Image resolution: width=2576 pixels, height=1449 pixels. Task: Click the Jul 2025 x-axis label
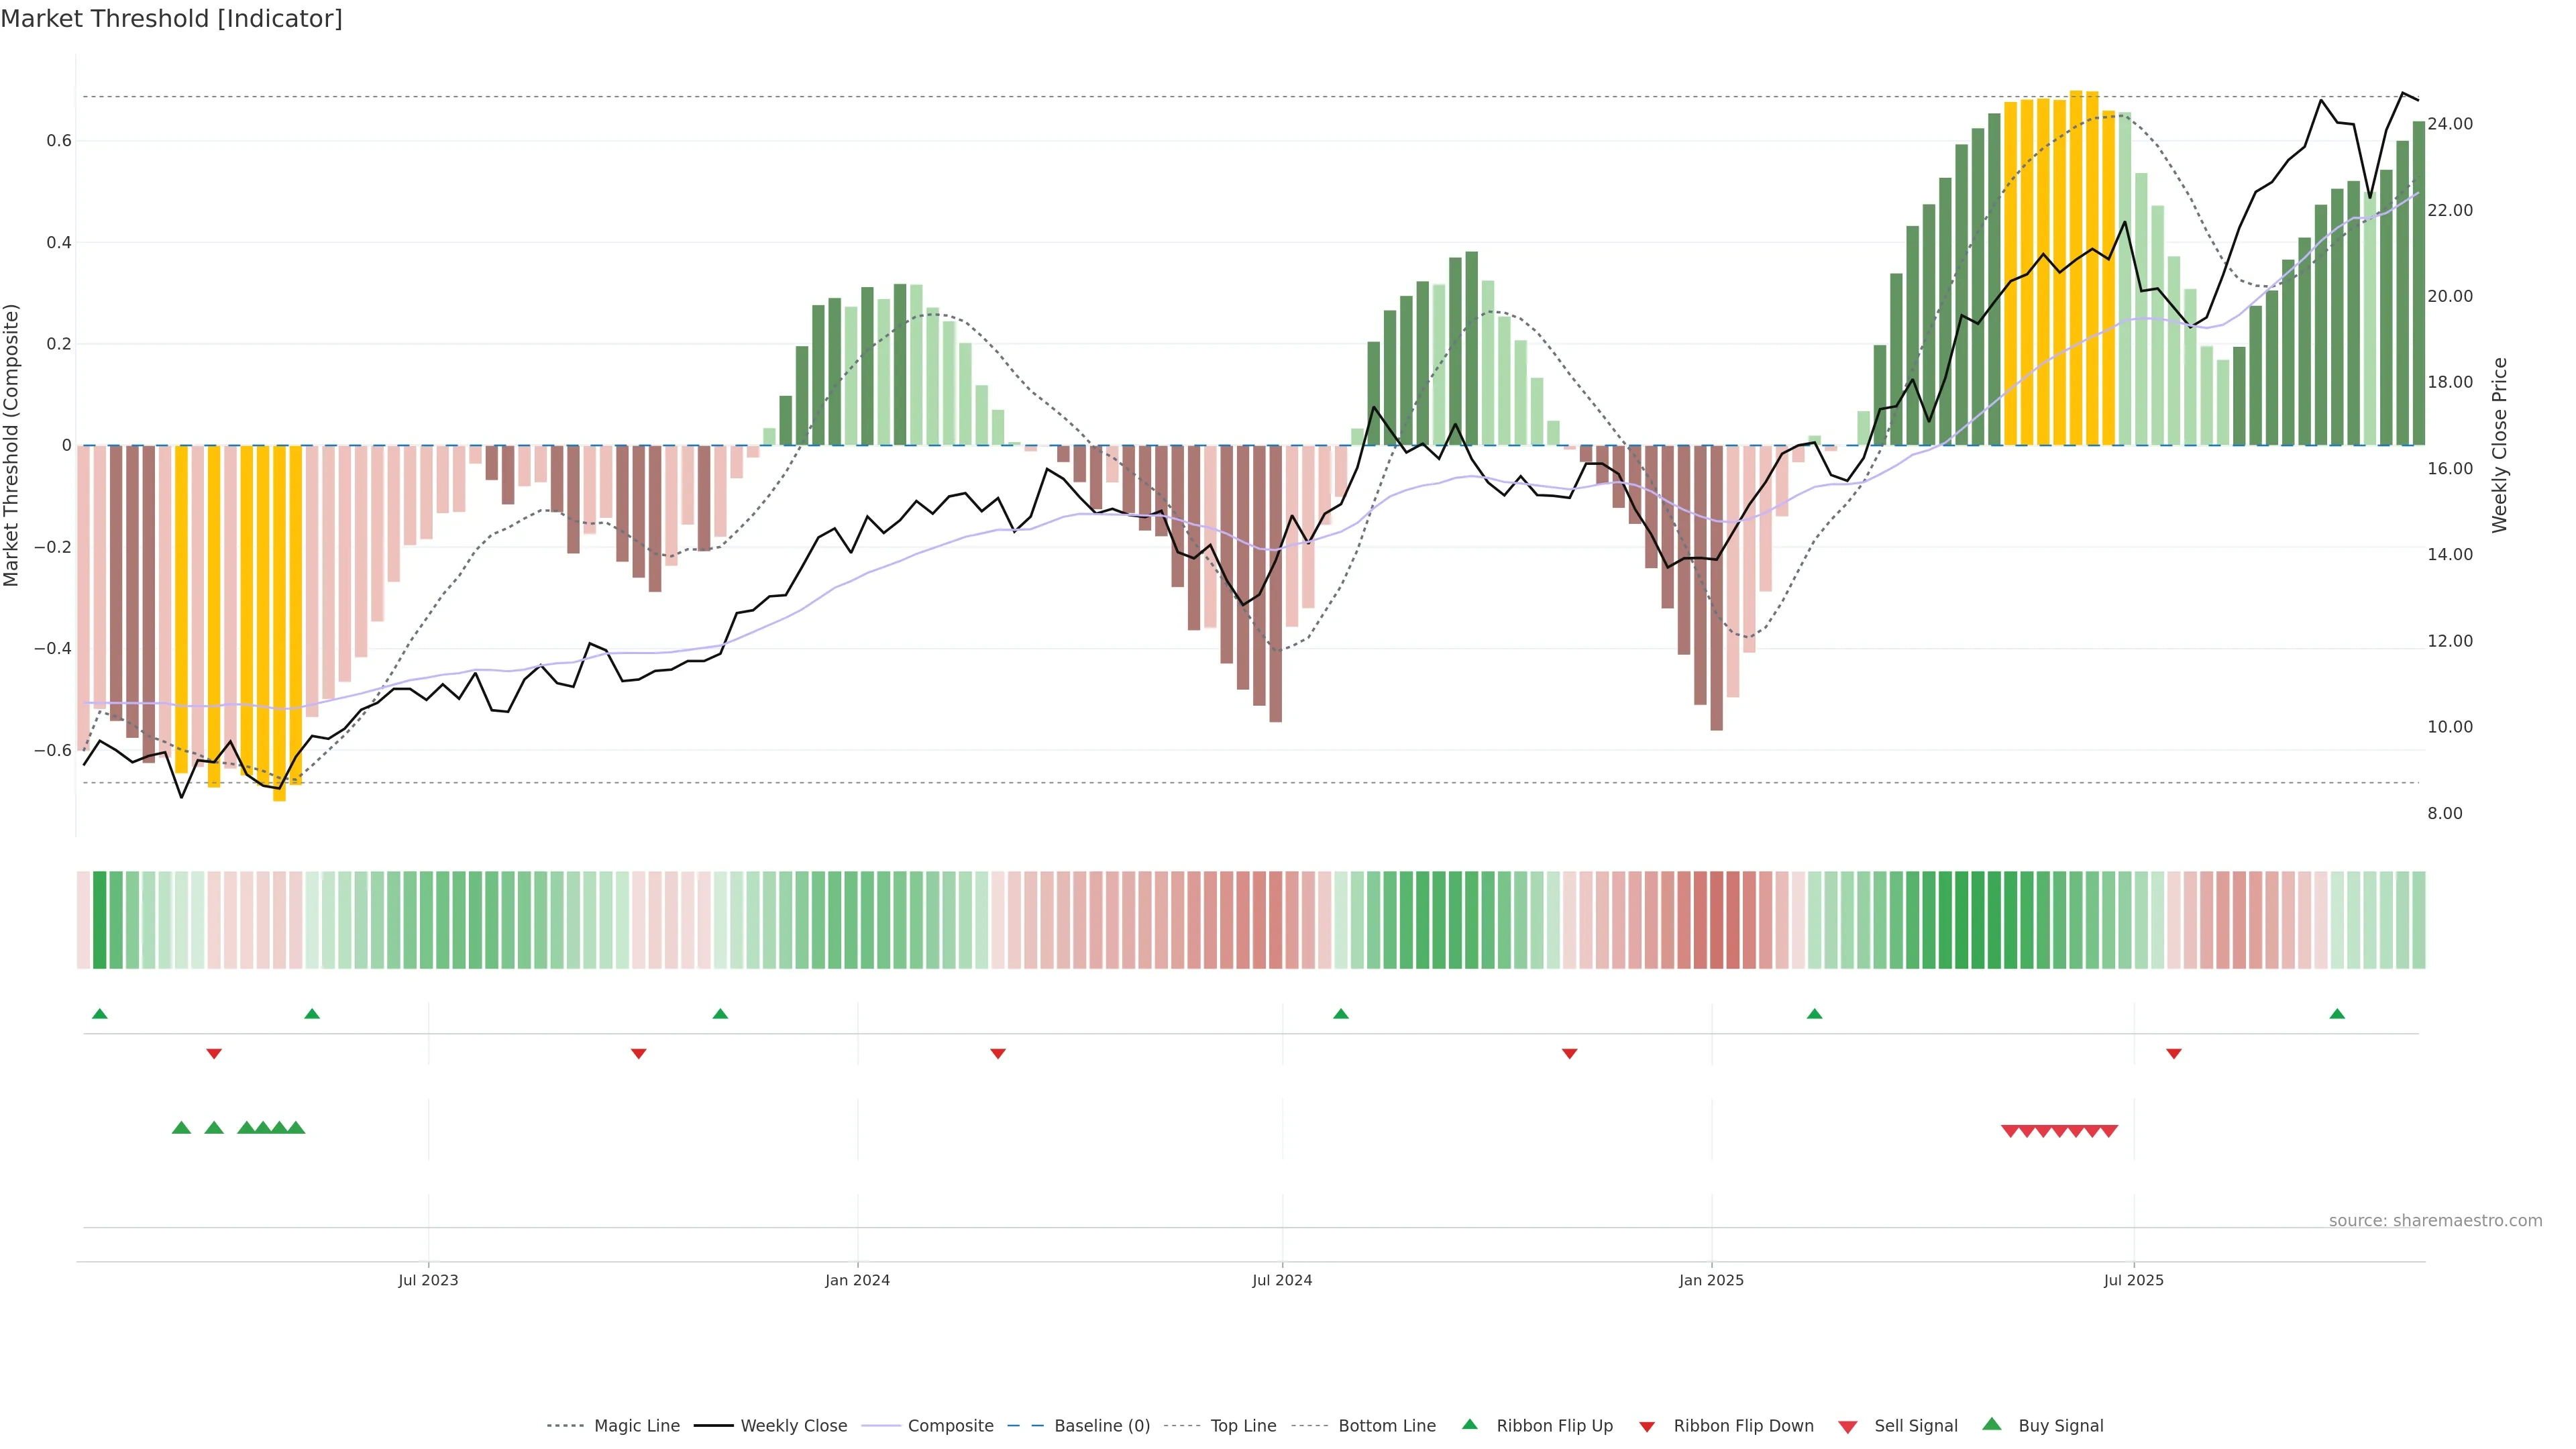(2133, 1280)
